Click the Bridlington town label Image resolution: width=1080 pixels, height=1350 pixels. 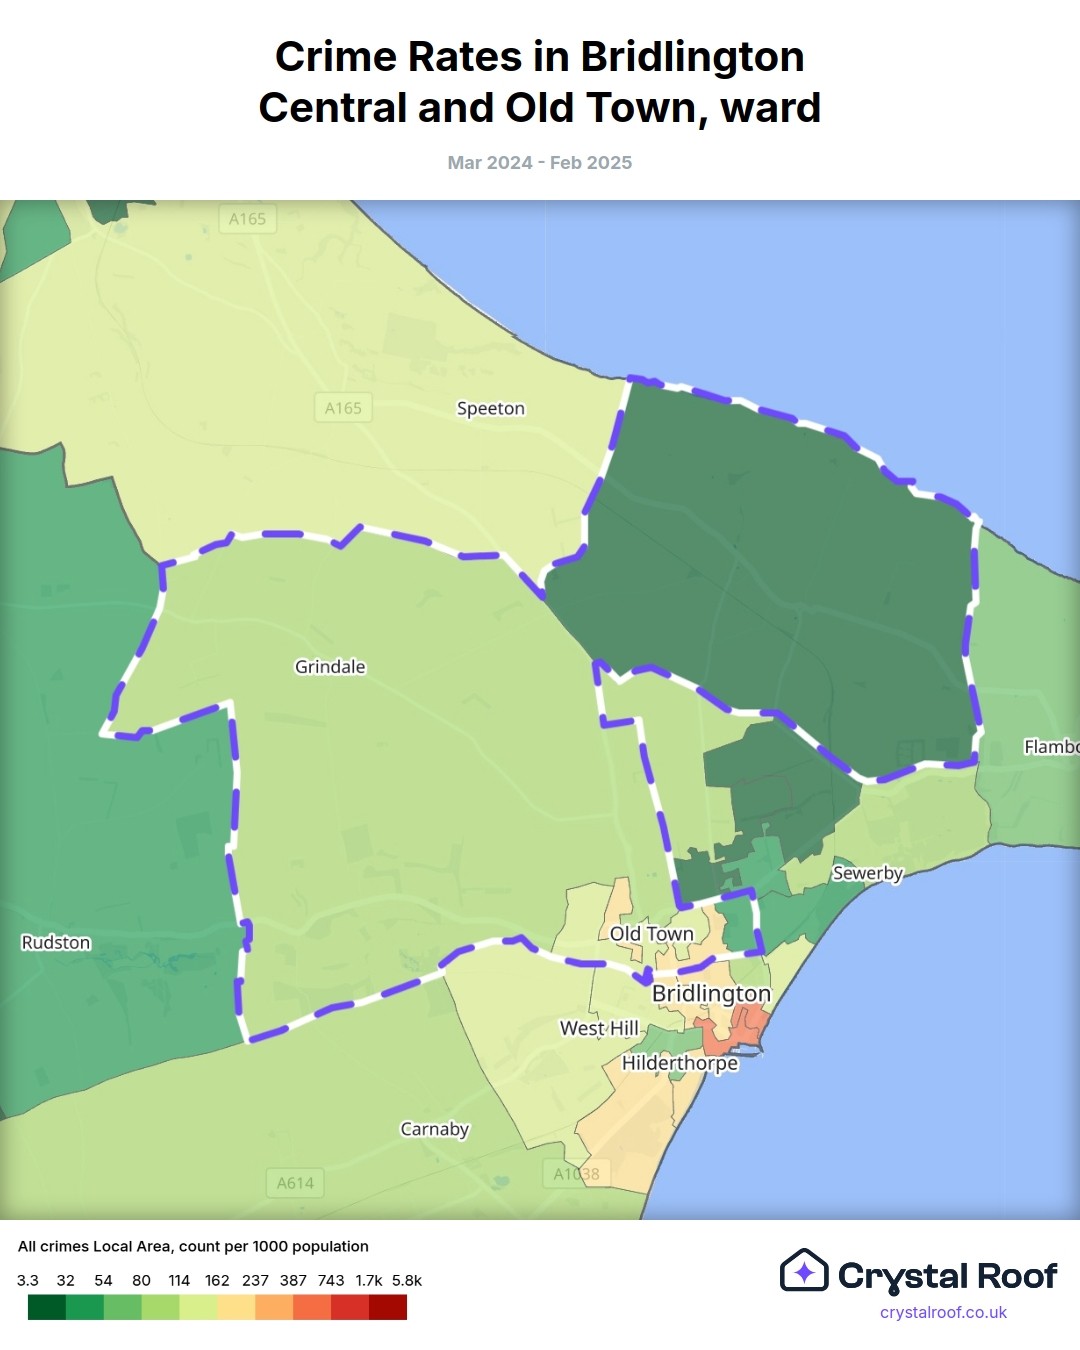[x=711, y=994]
